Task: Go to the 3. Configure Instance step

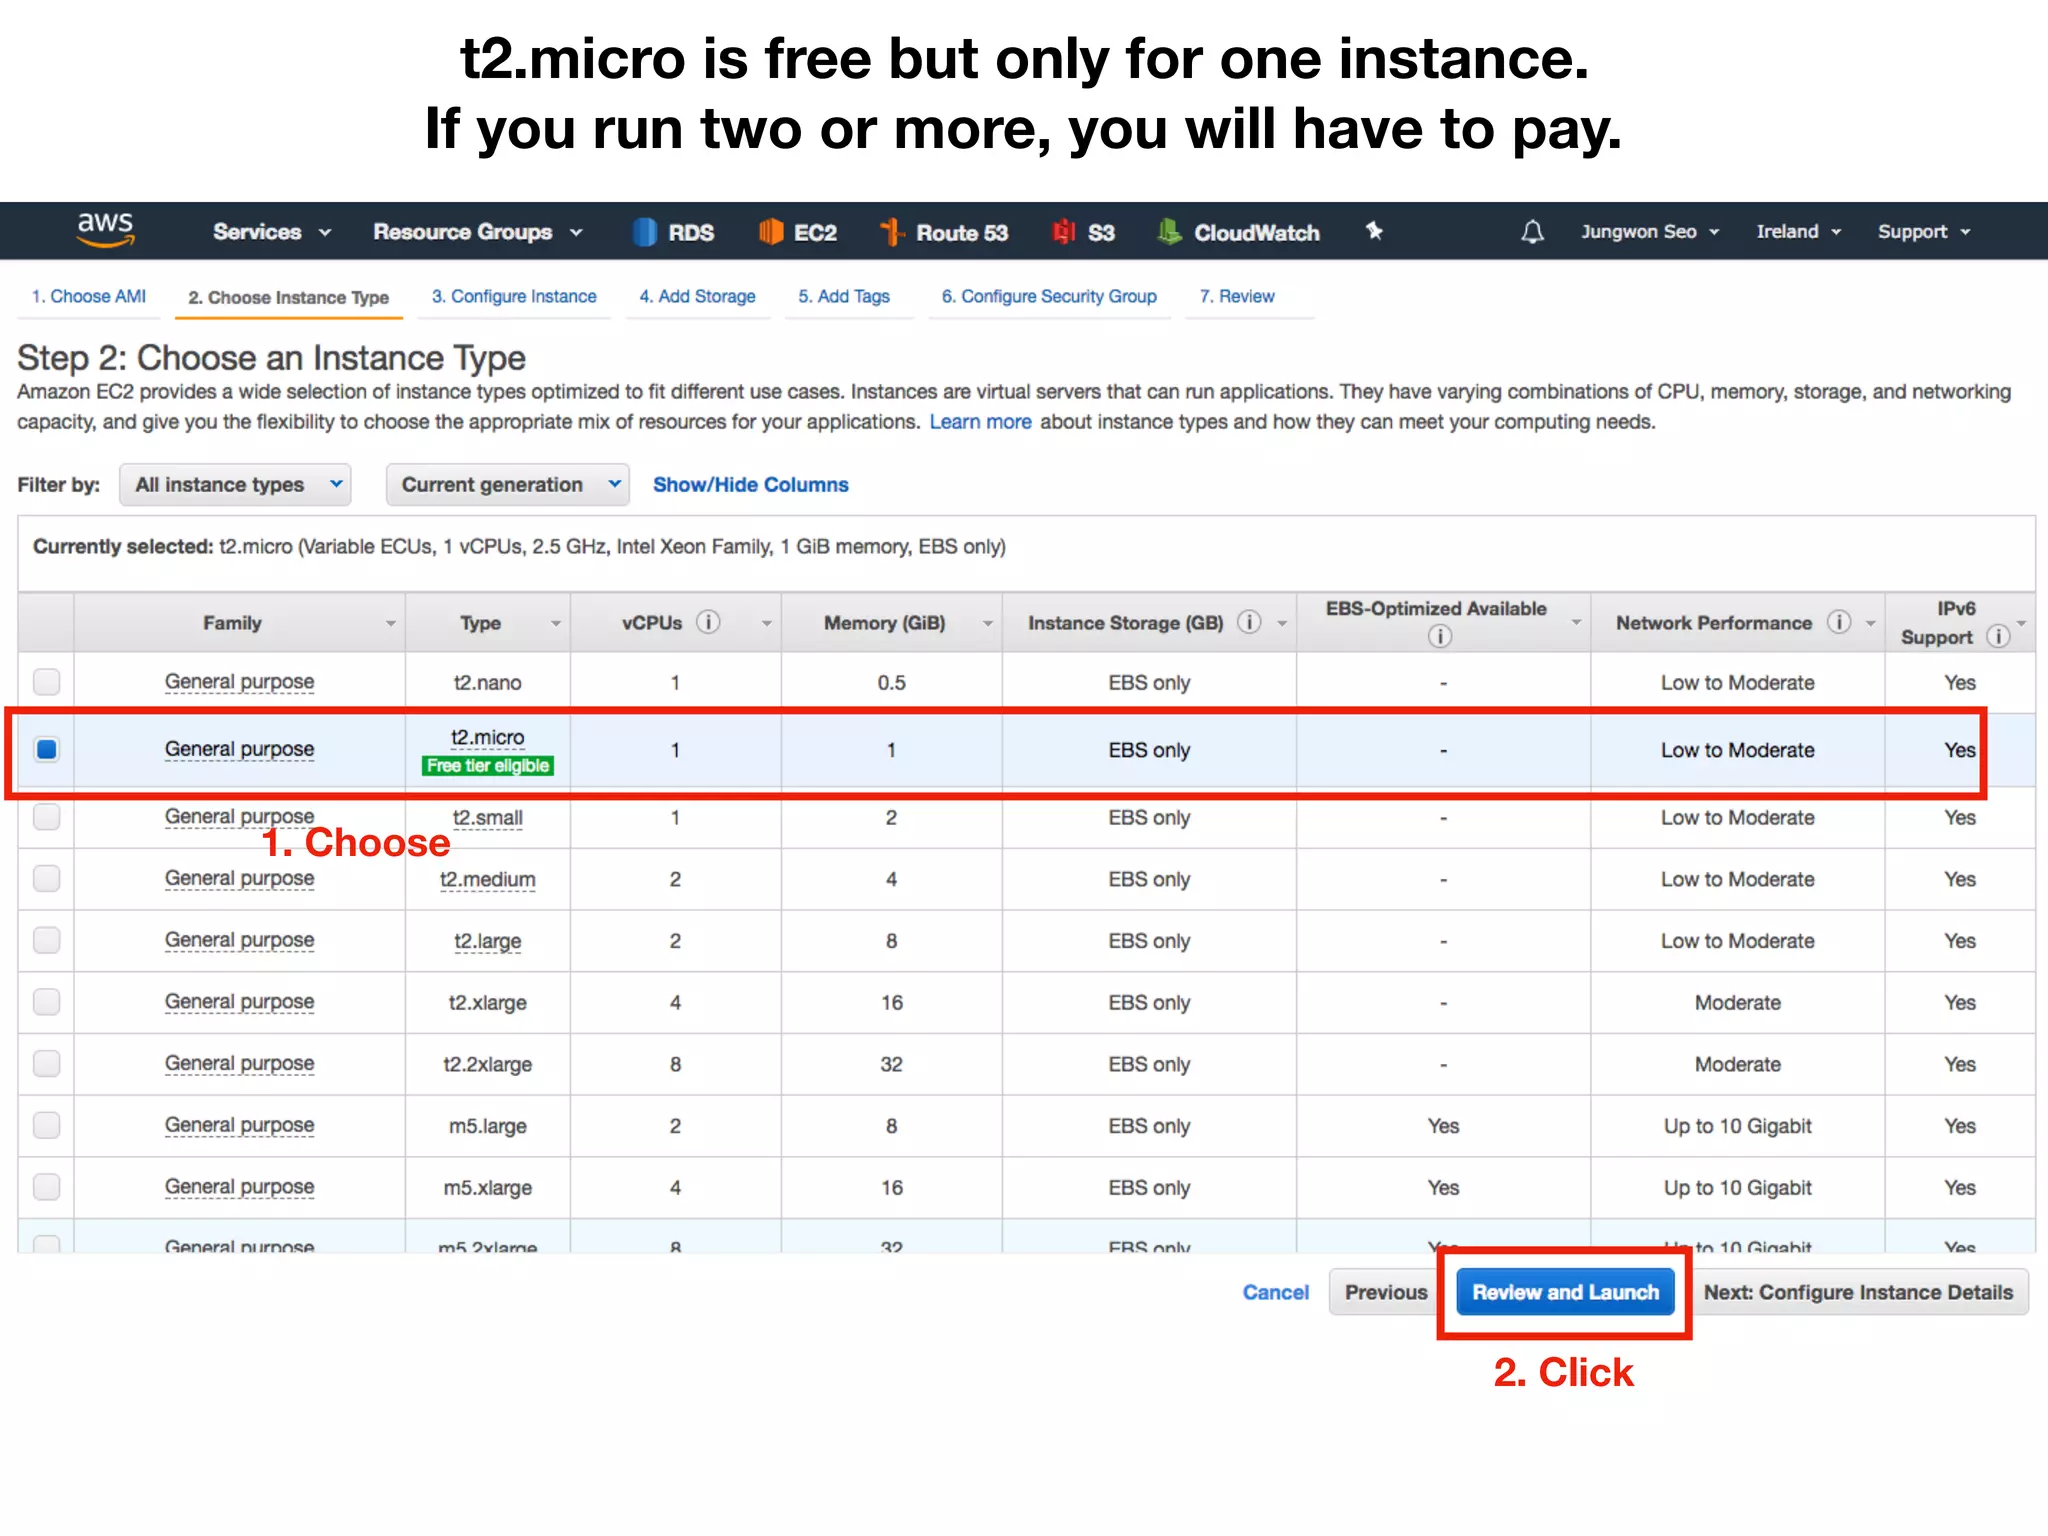Action: [514, 297]
